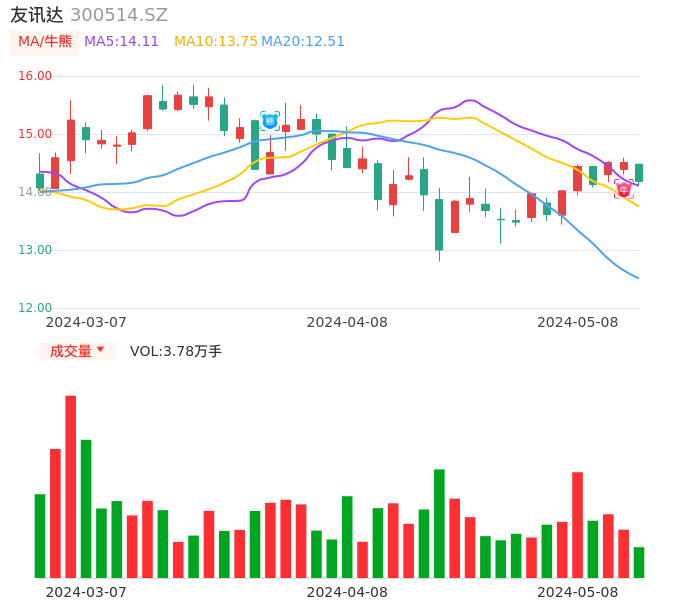The height and width of the screenshot is (606, 686).
Task: Click the VOL:3.78万手 volume readout
Action: pyautogui.click(x=176, y=351)
